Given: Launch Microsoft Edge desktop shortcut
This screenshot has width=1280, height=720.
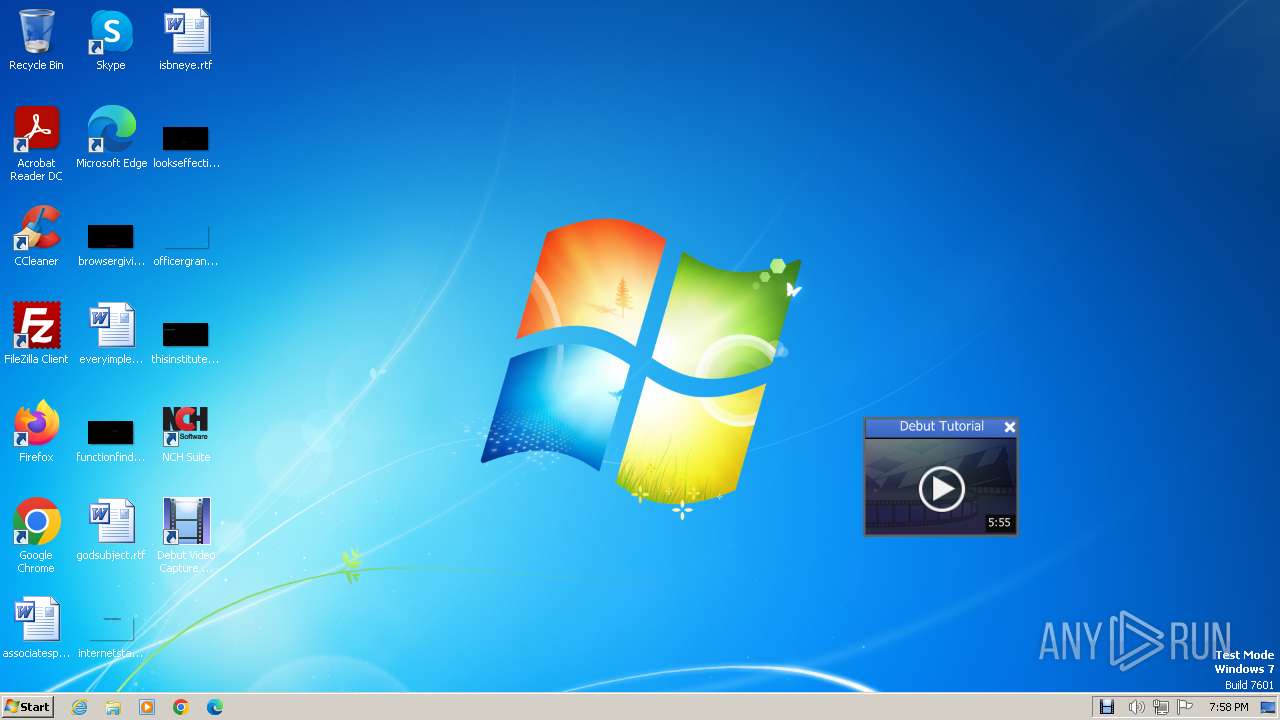Looking at the screenshot, I should click(x=111, y=138).
